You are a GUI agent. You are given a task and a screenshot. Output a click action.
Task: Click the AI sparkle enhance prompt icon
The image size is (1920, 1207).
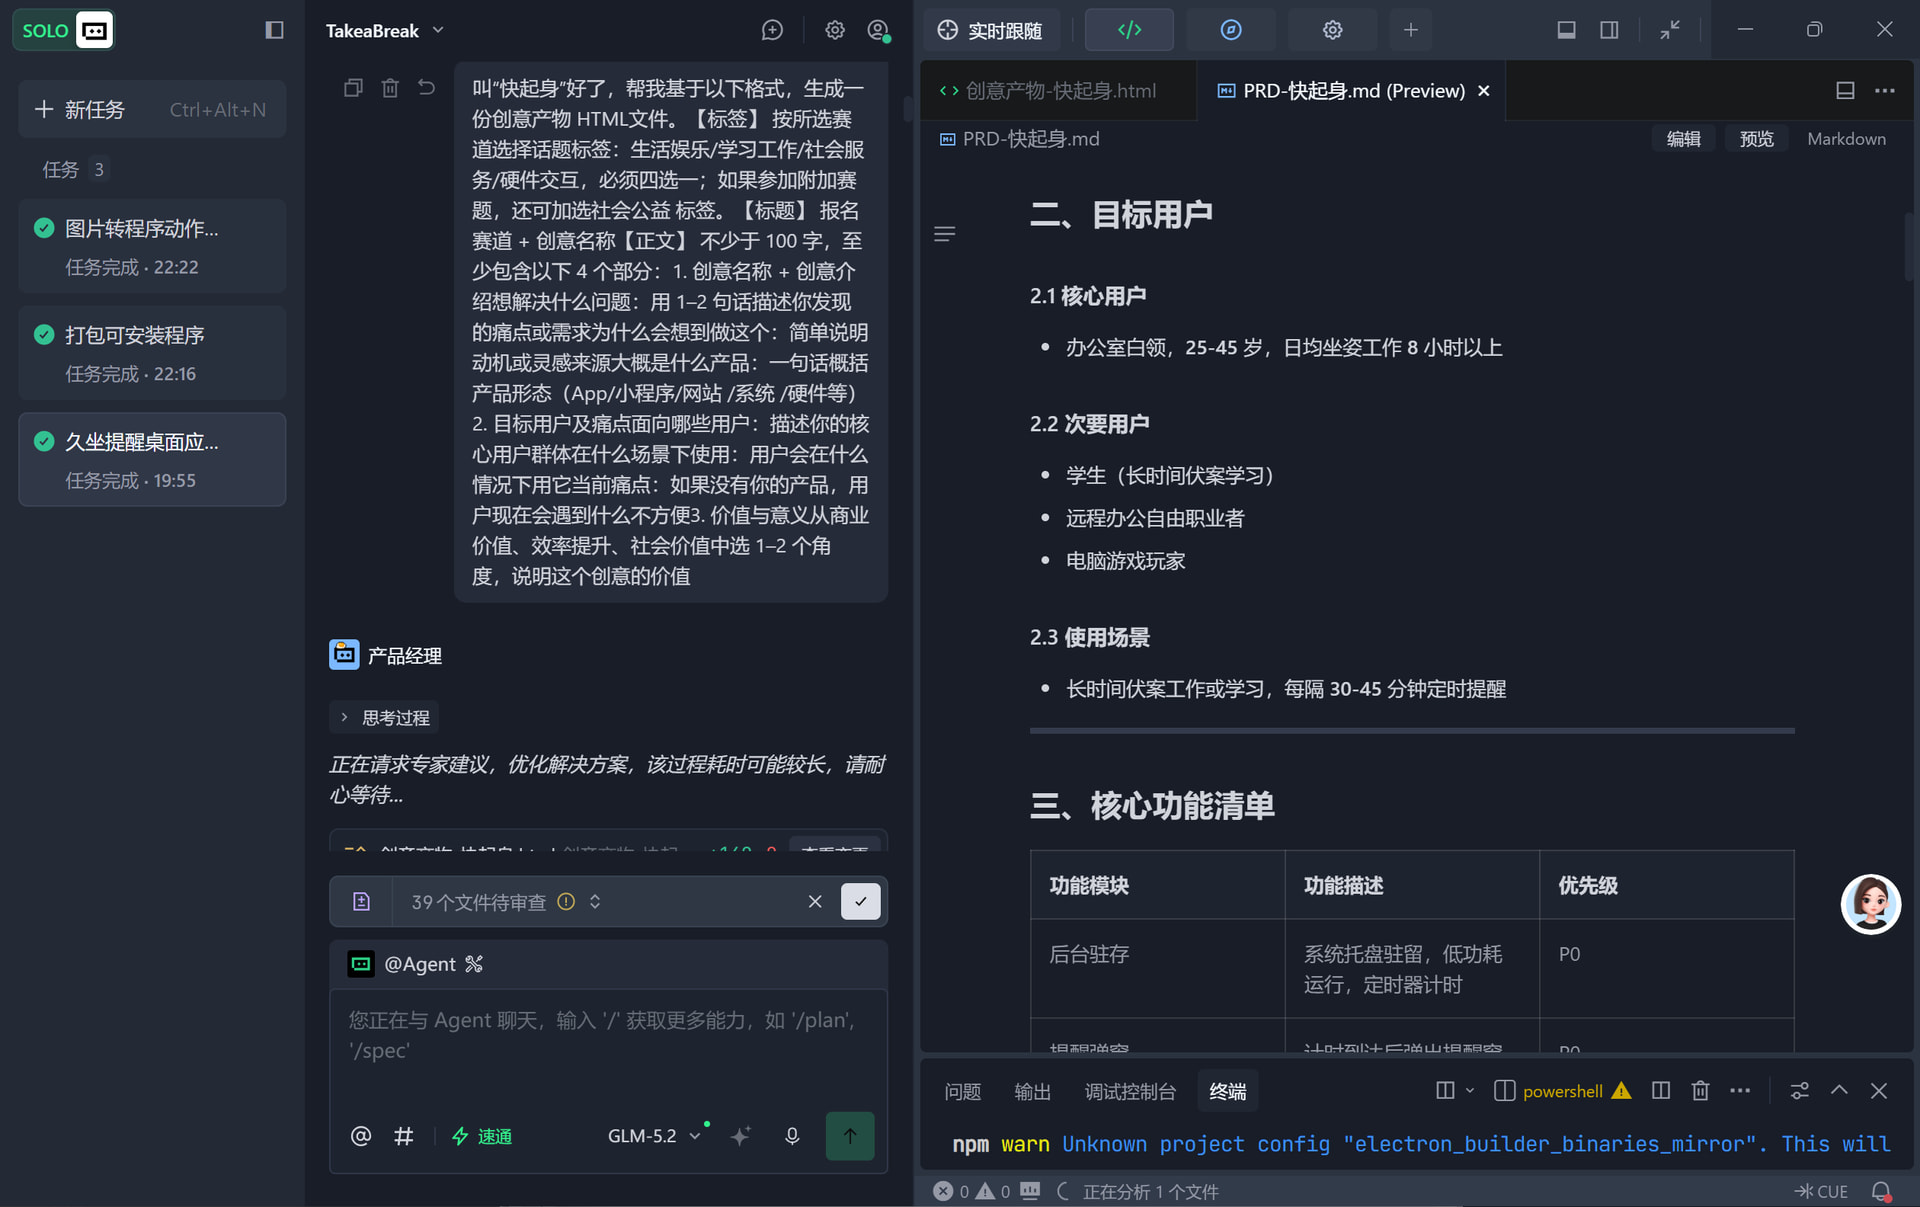point(740,1136)
